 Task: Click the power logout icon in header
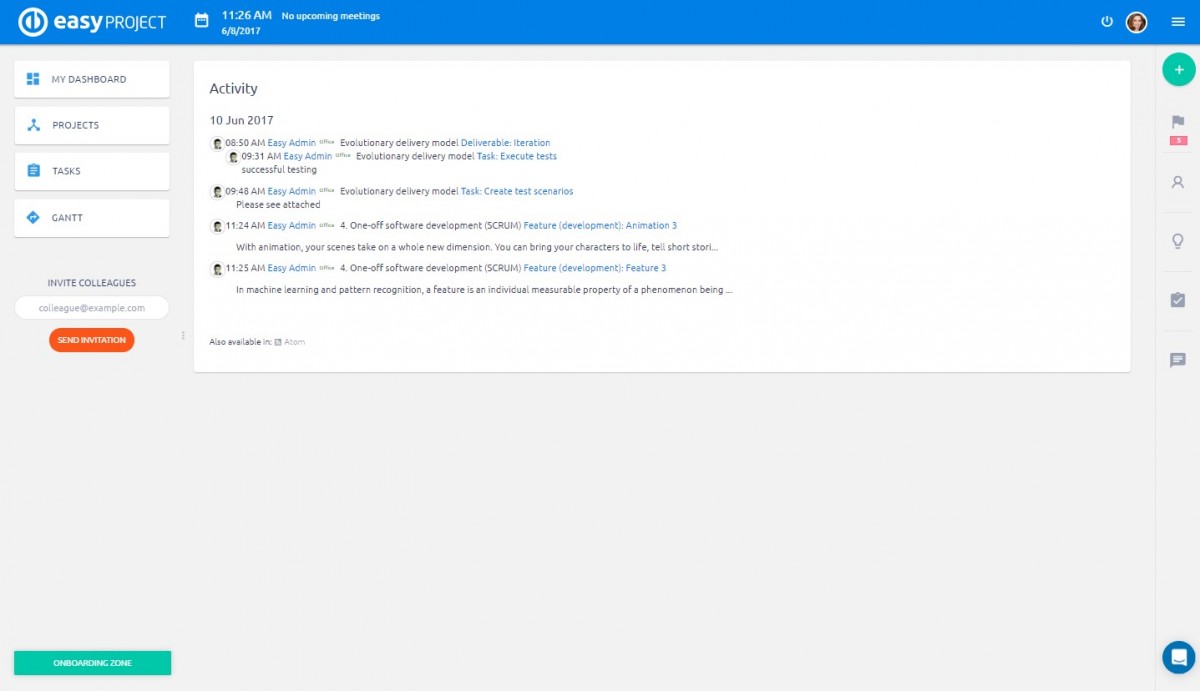coord(1107,21)
